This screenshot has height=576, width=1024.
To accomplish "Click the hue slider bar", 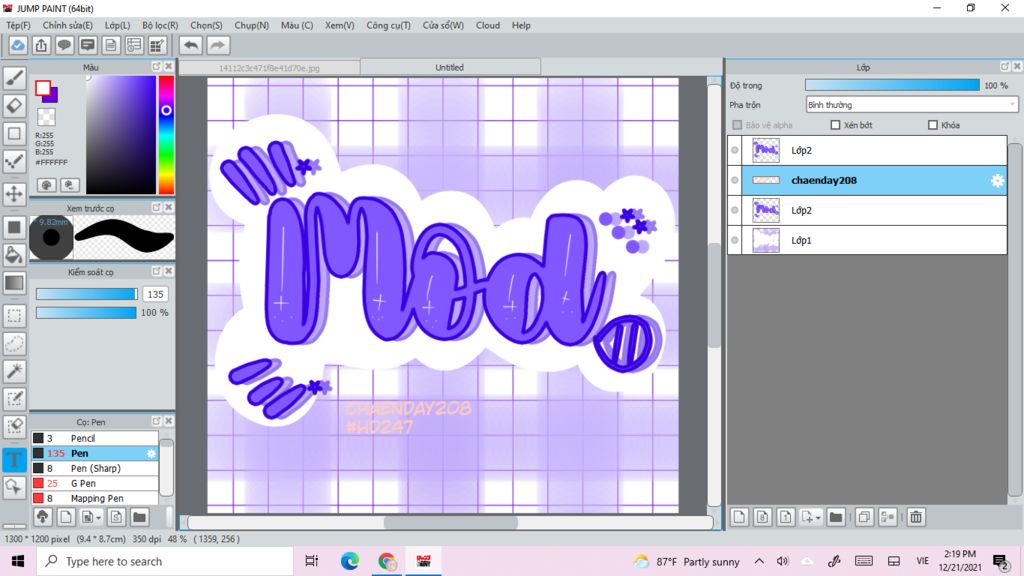I will (167, 135).
